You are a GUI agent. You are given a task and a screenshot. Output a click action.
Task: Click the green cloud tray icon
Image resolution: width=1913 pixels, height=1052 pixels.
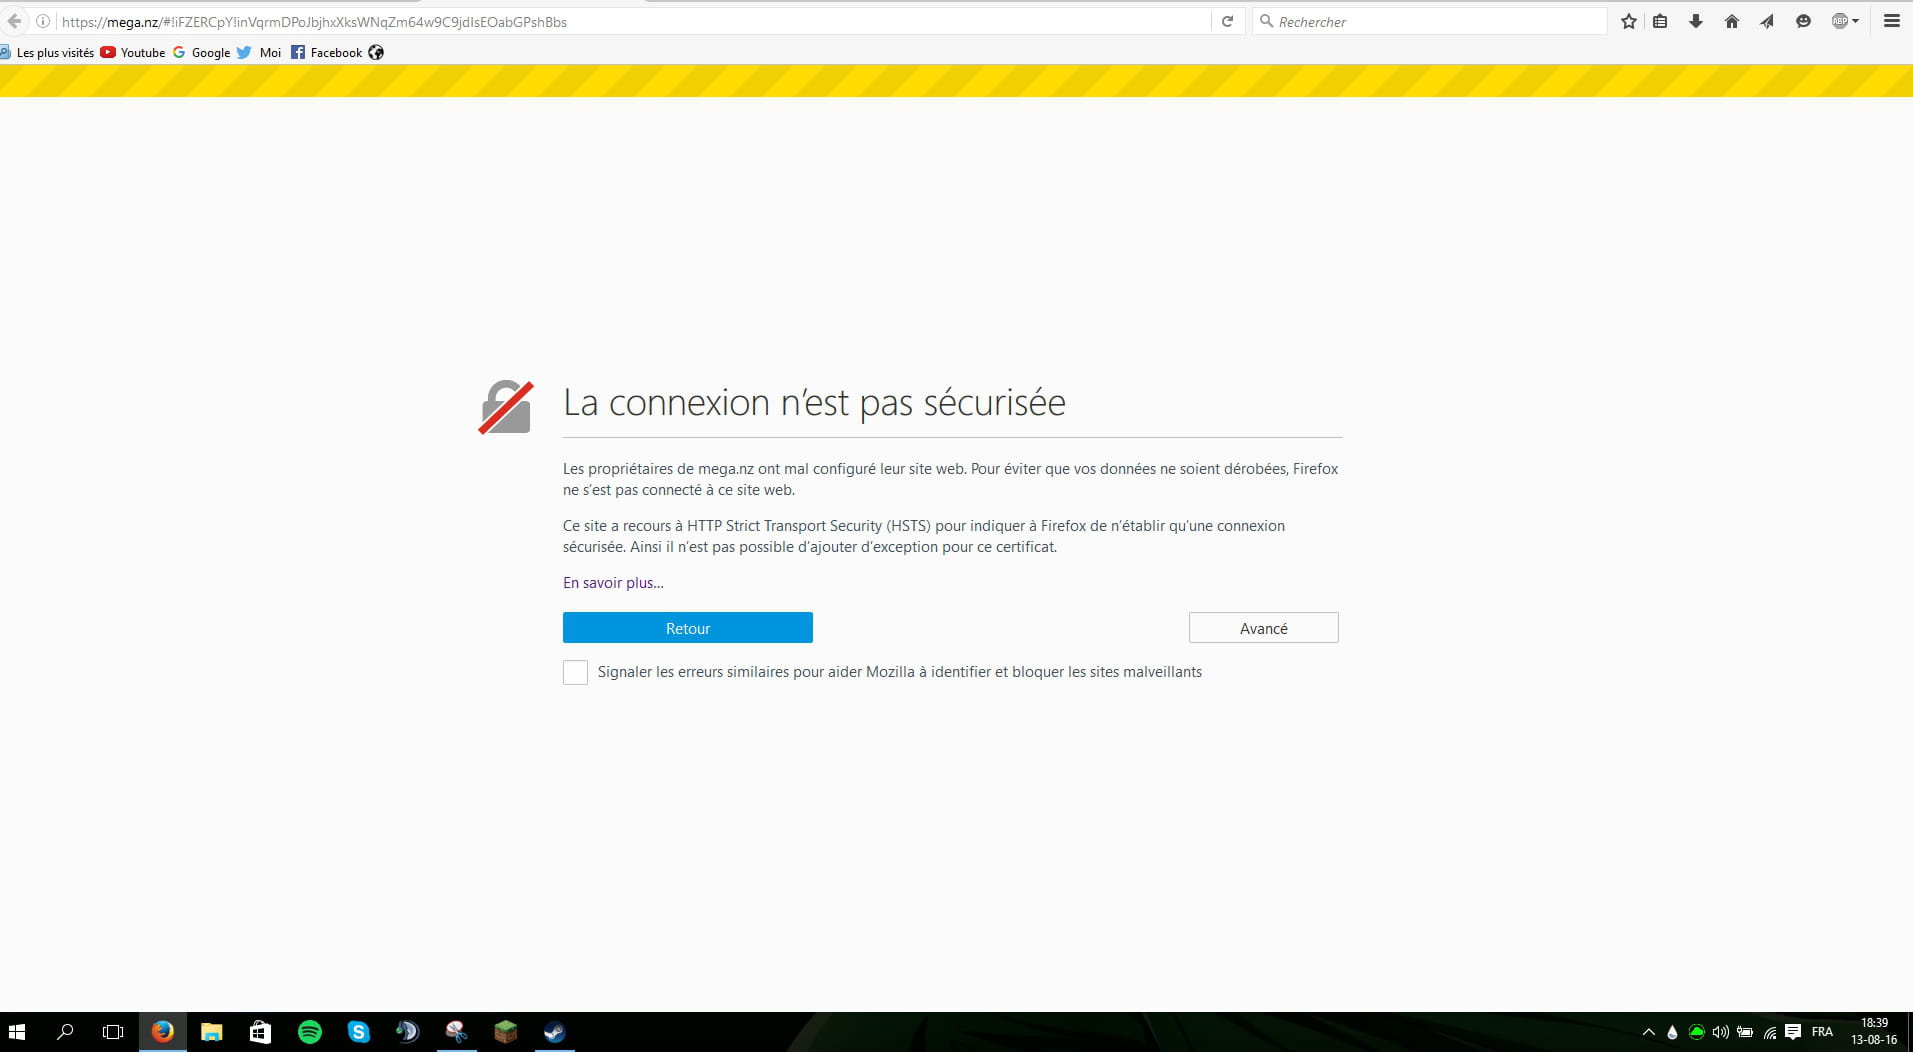click(1696, 1032)
